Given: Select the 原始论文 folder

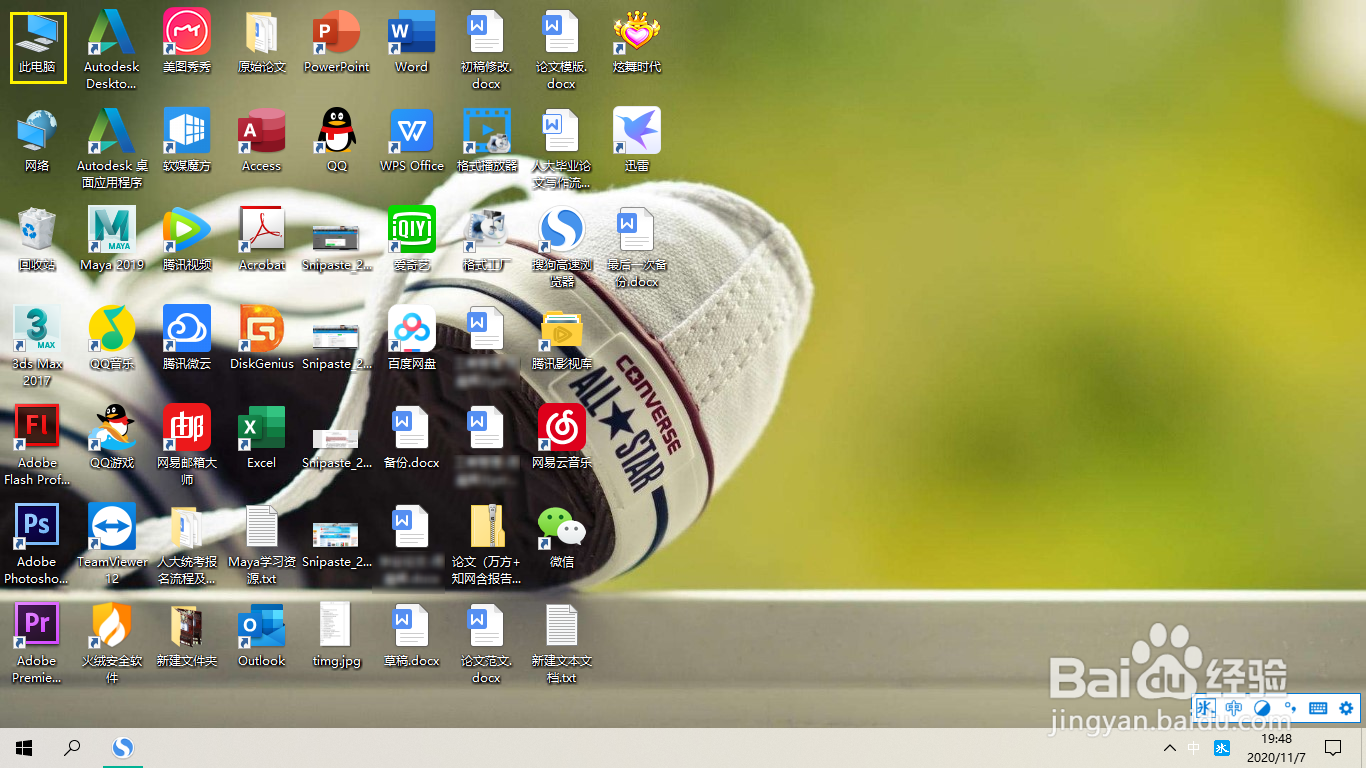Looking at the screenshot, I should (262, 42).
